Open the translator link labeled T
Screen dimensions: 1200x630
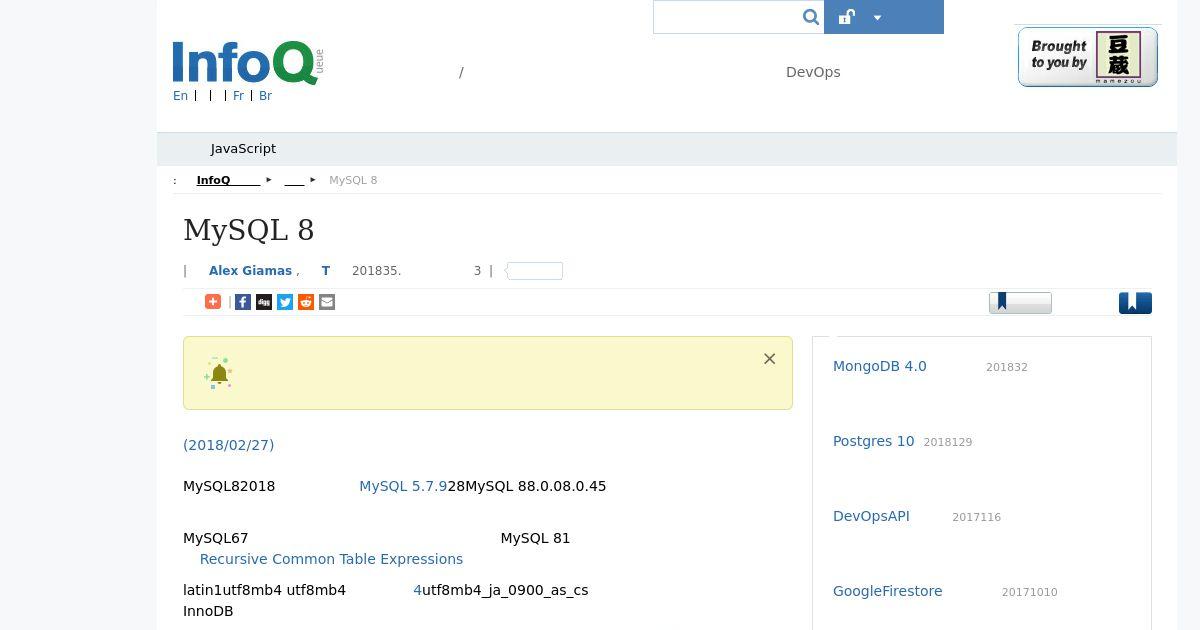click(x=326, y=271)
